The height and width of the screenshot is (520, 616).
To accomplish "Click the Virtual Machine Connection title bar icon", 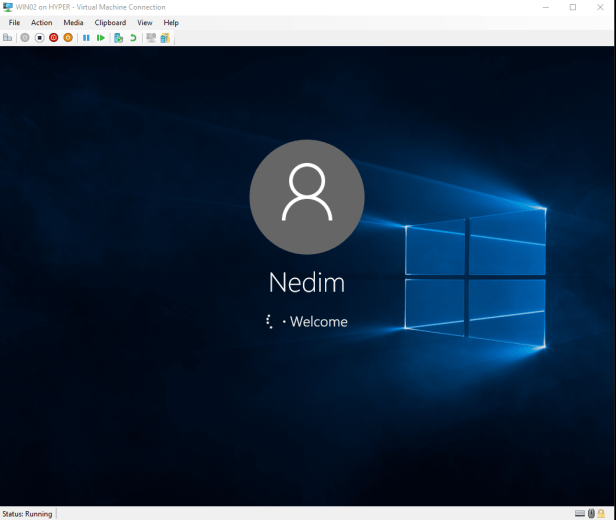I will [x=8, y=7].
